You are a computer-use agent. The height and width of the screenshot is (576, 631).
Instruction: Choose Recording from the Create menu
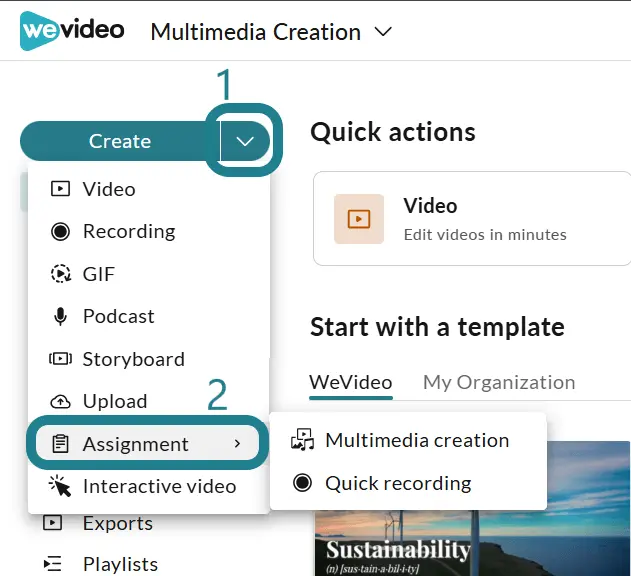pyautogui.click(x=149, y=231)
